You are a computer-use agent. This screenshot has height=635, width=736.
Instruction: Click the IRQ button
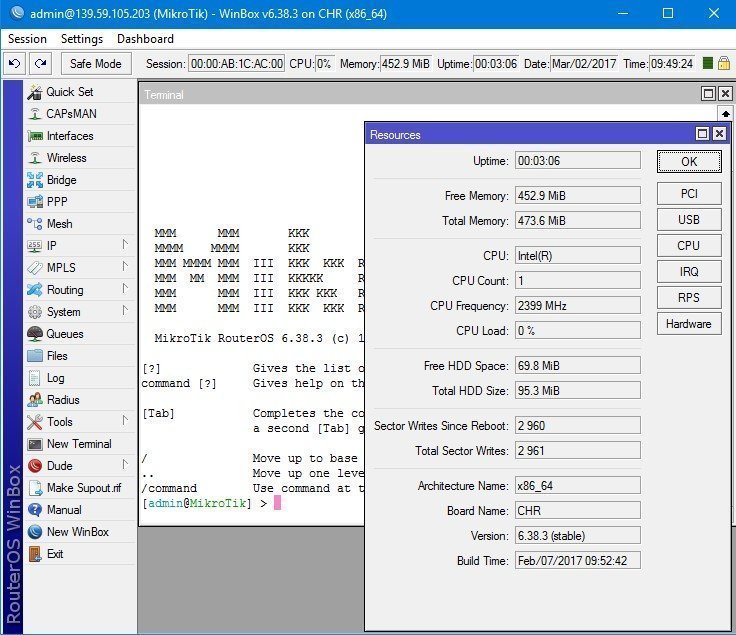tap(689, 272)
